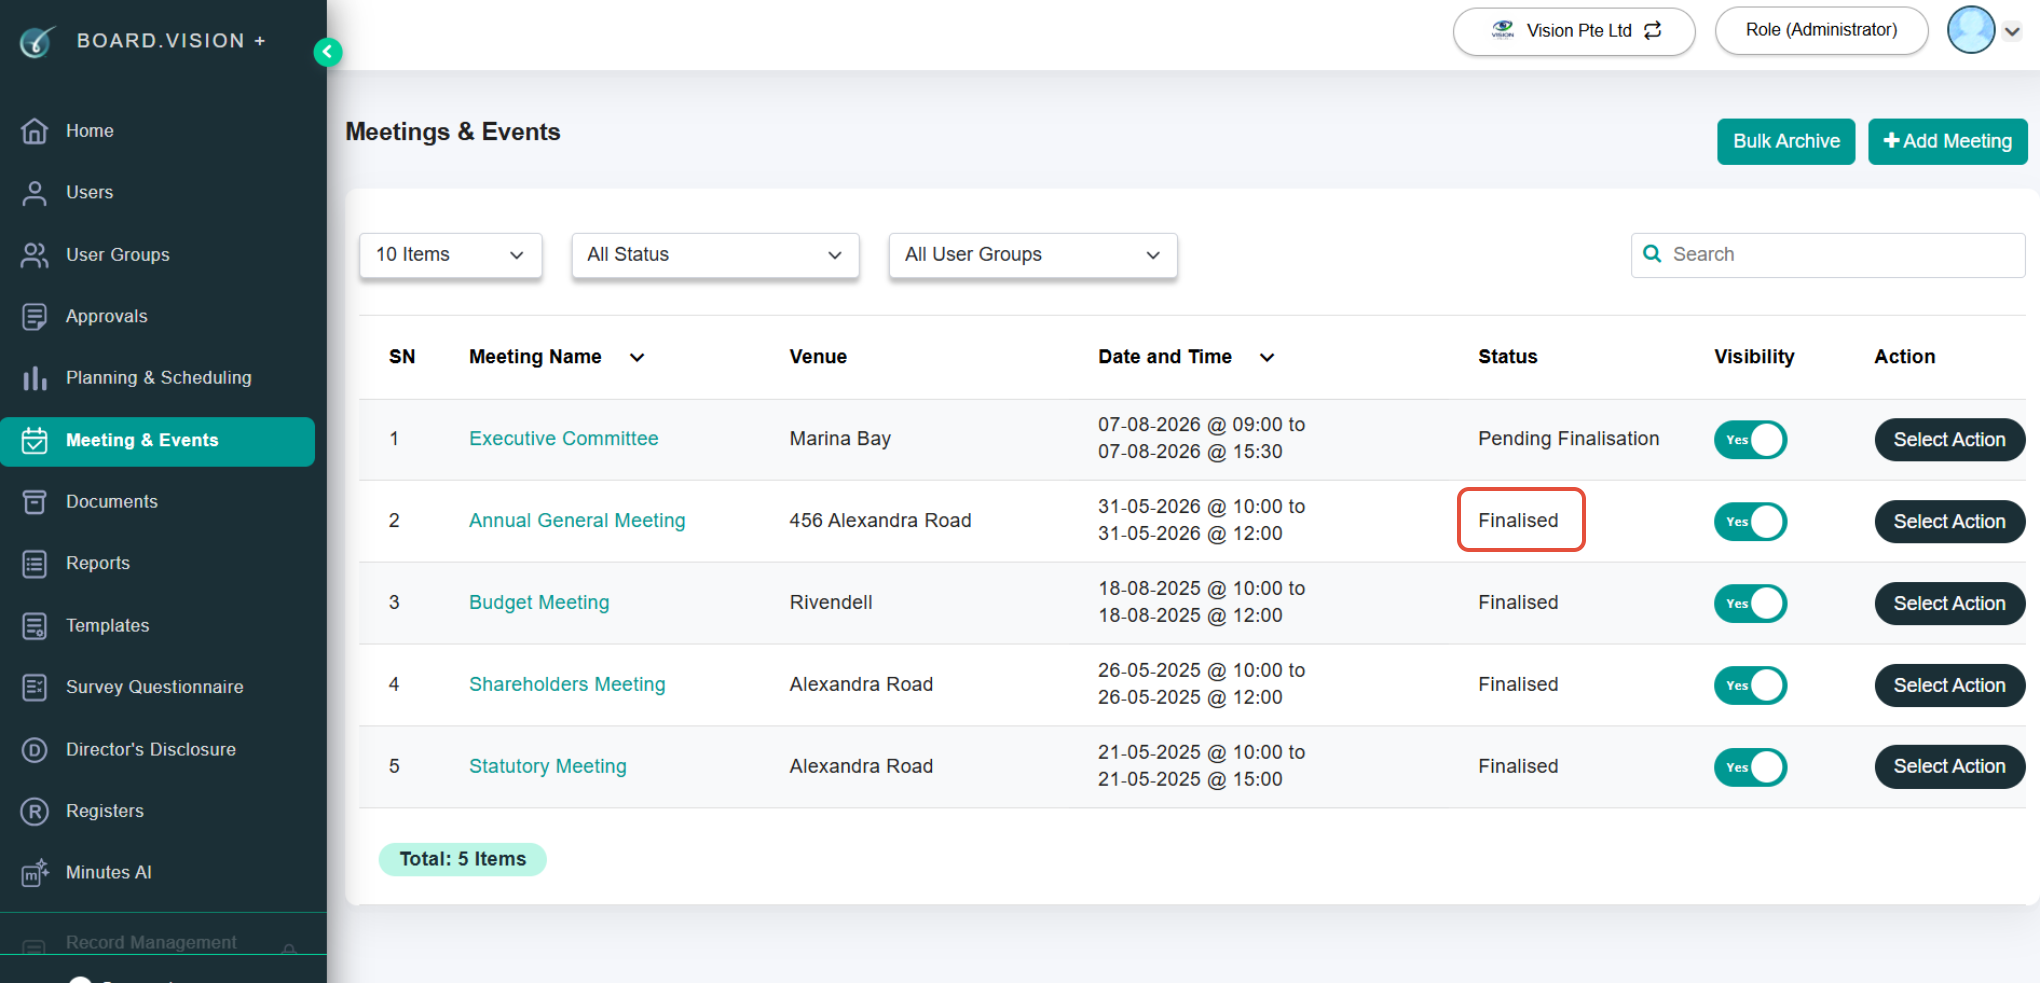Sort by Date and Time chevron
Viewport: 2040px width, 983px height.
coord(1267,358)
